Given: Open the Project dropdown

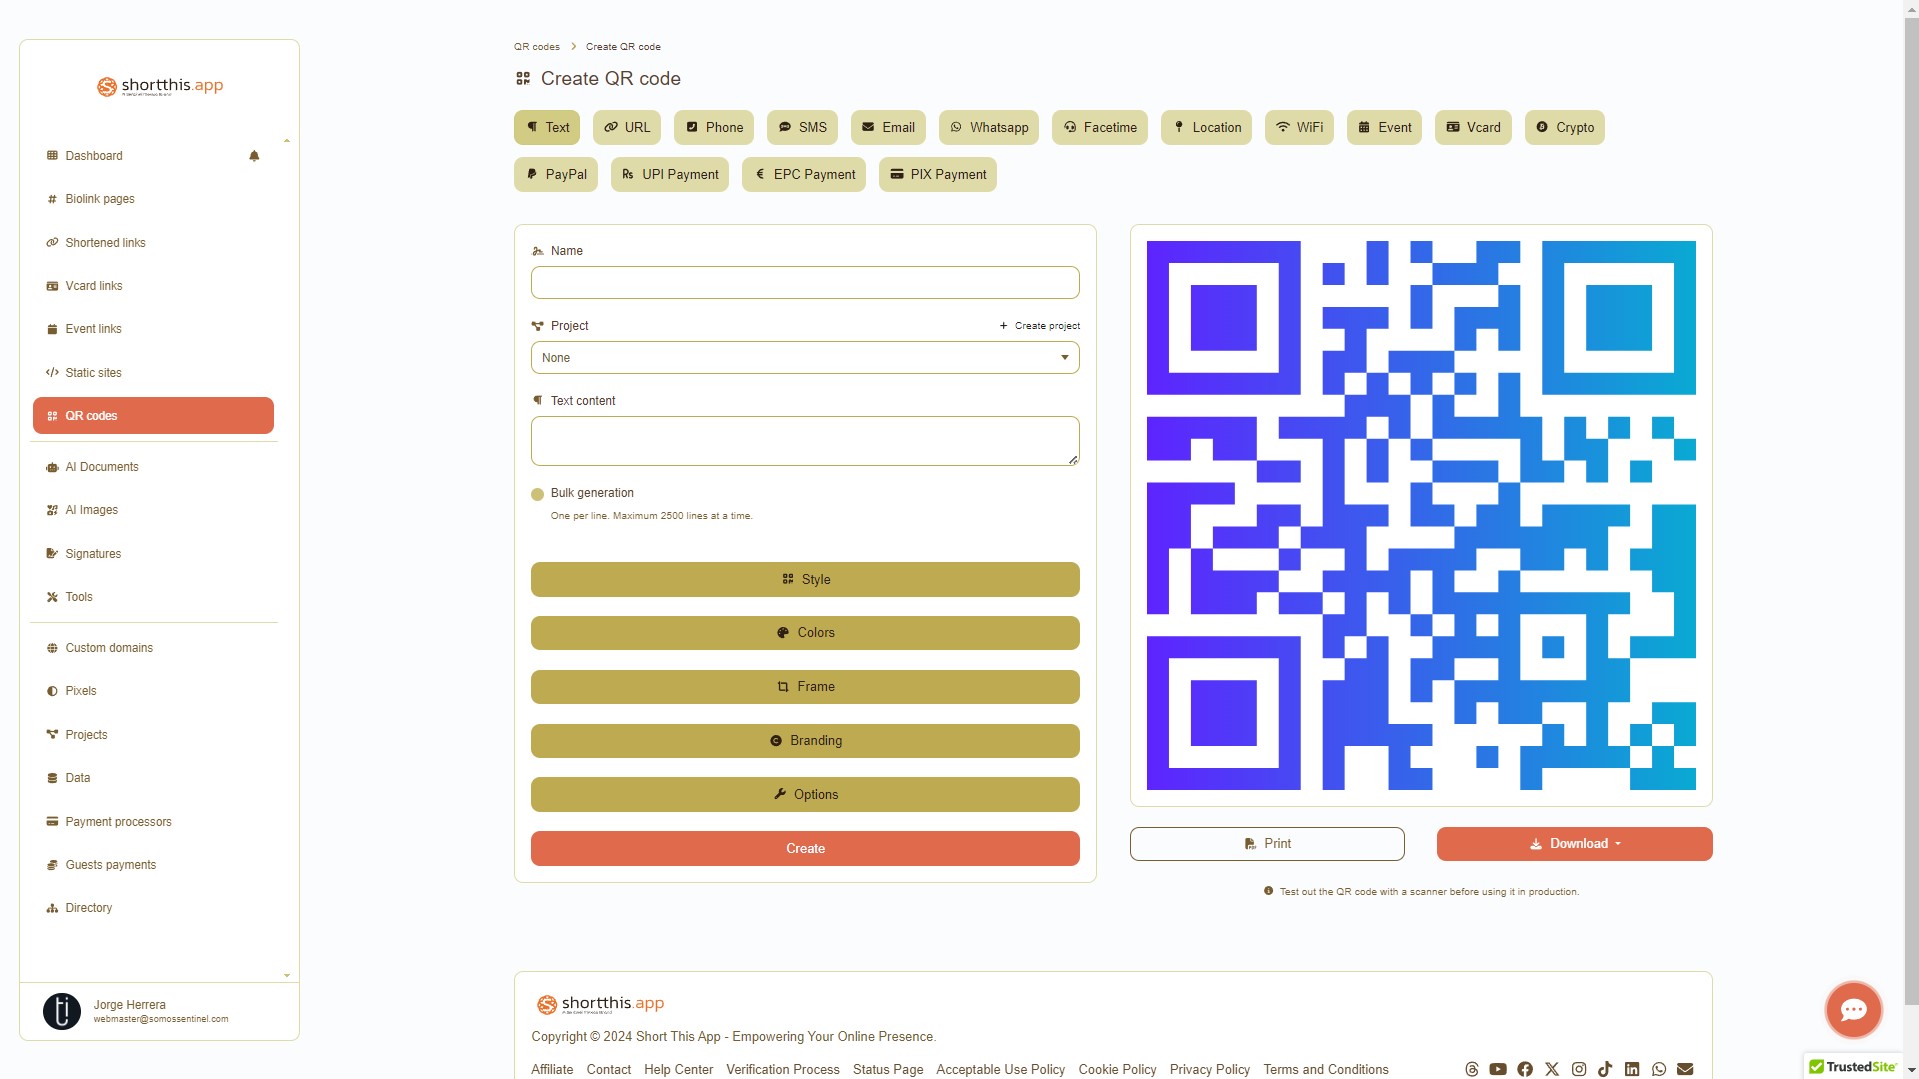Looking at the screenshot, I should click(x=805, y=358).
